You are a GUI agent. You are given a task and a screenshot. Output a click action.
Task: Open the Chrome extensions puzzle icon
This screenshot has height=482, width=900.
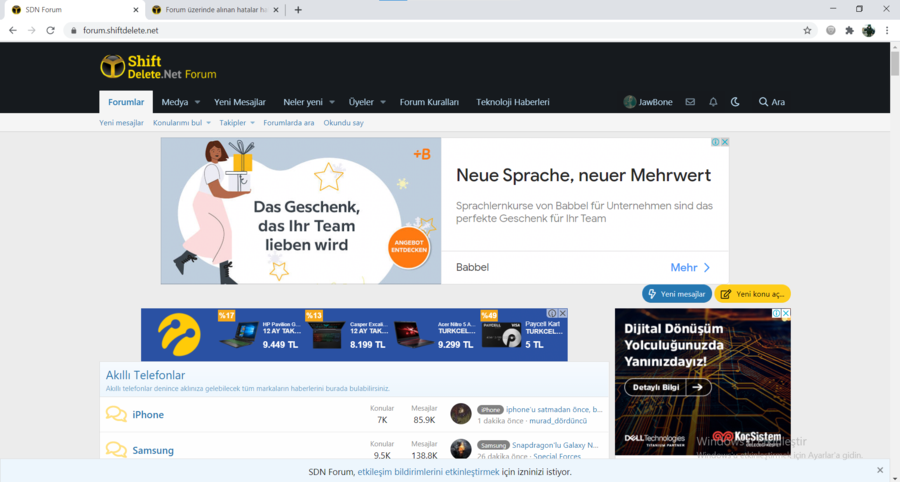pos(849,30)
